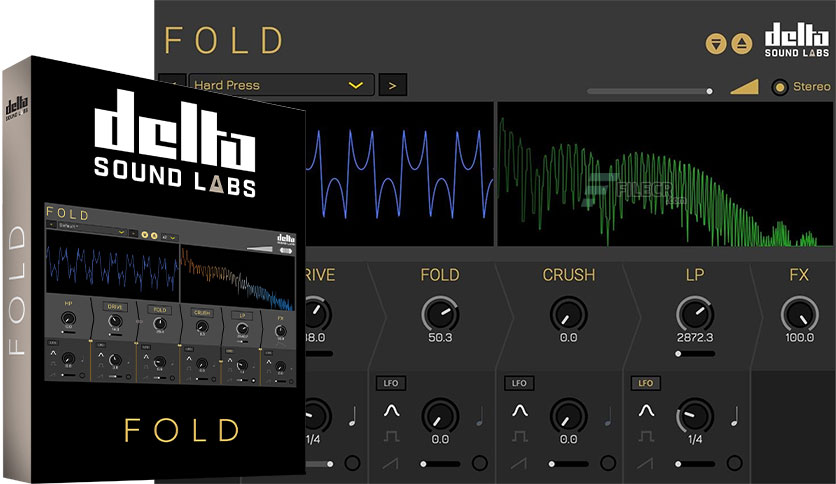Screen dimensions: 836x484
Task: Select sawtooth LFO shape in LP section
Action: tap(645, 463)
